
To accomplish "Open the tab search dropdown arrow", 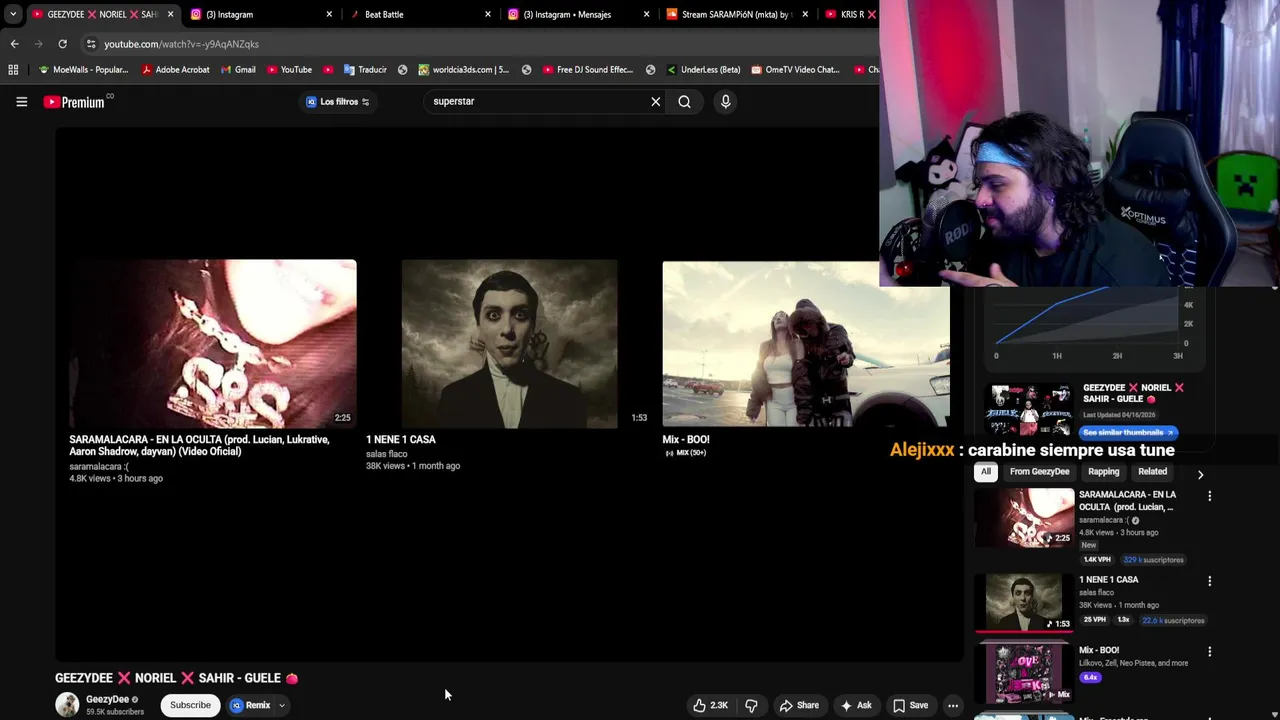I will [12, 14].
